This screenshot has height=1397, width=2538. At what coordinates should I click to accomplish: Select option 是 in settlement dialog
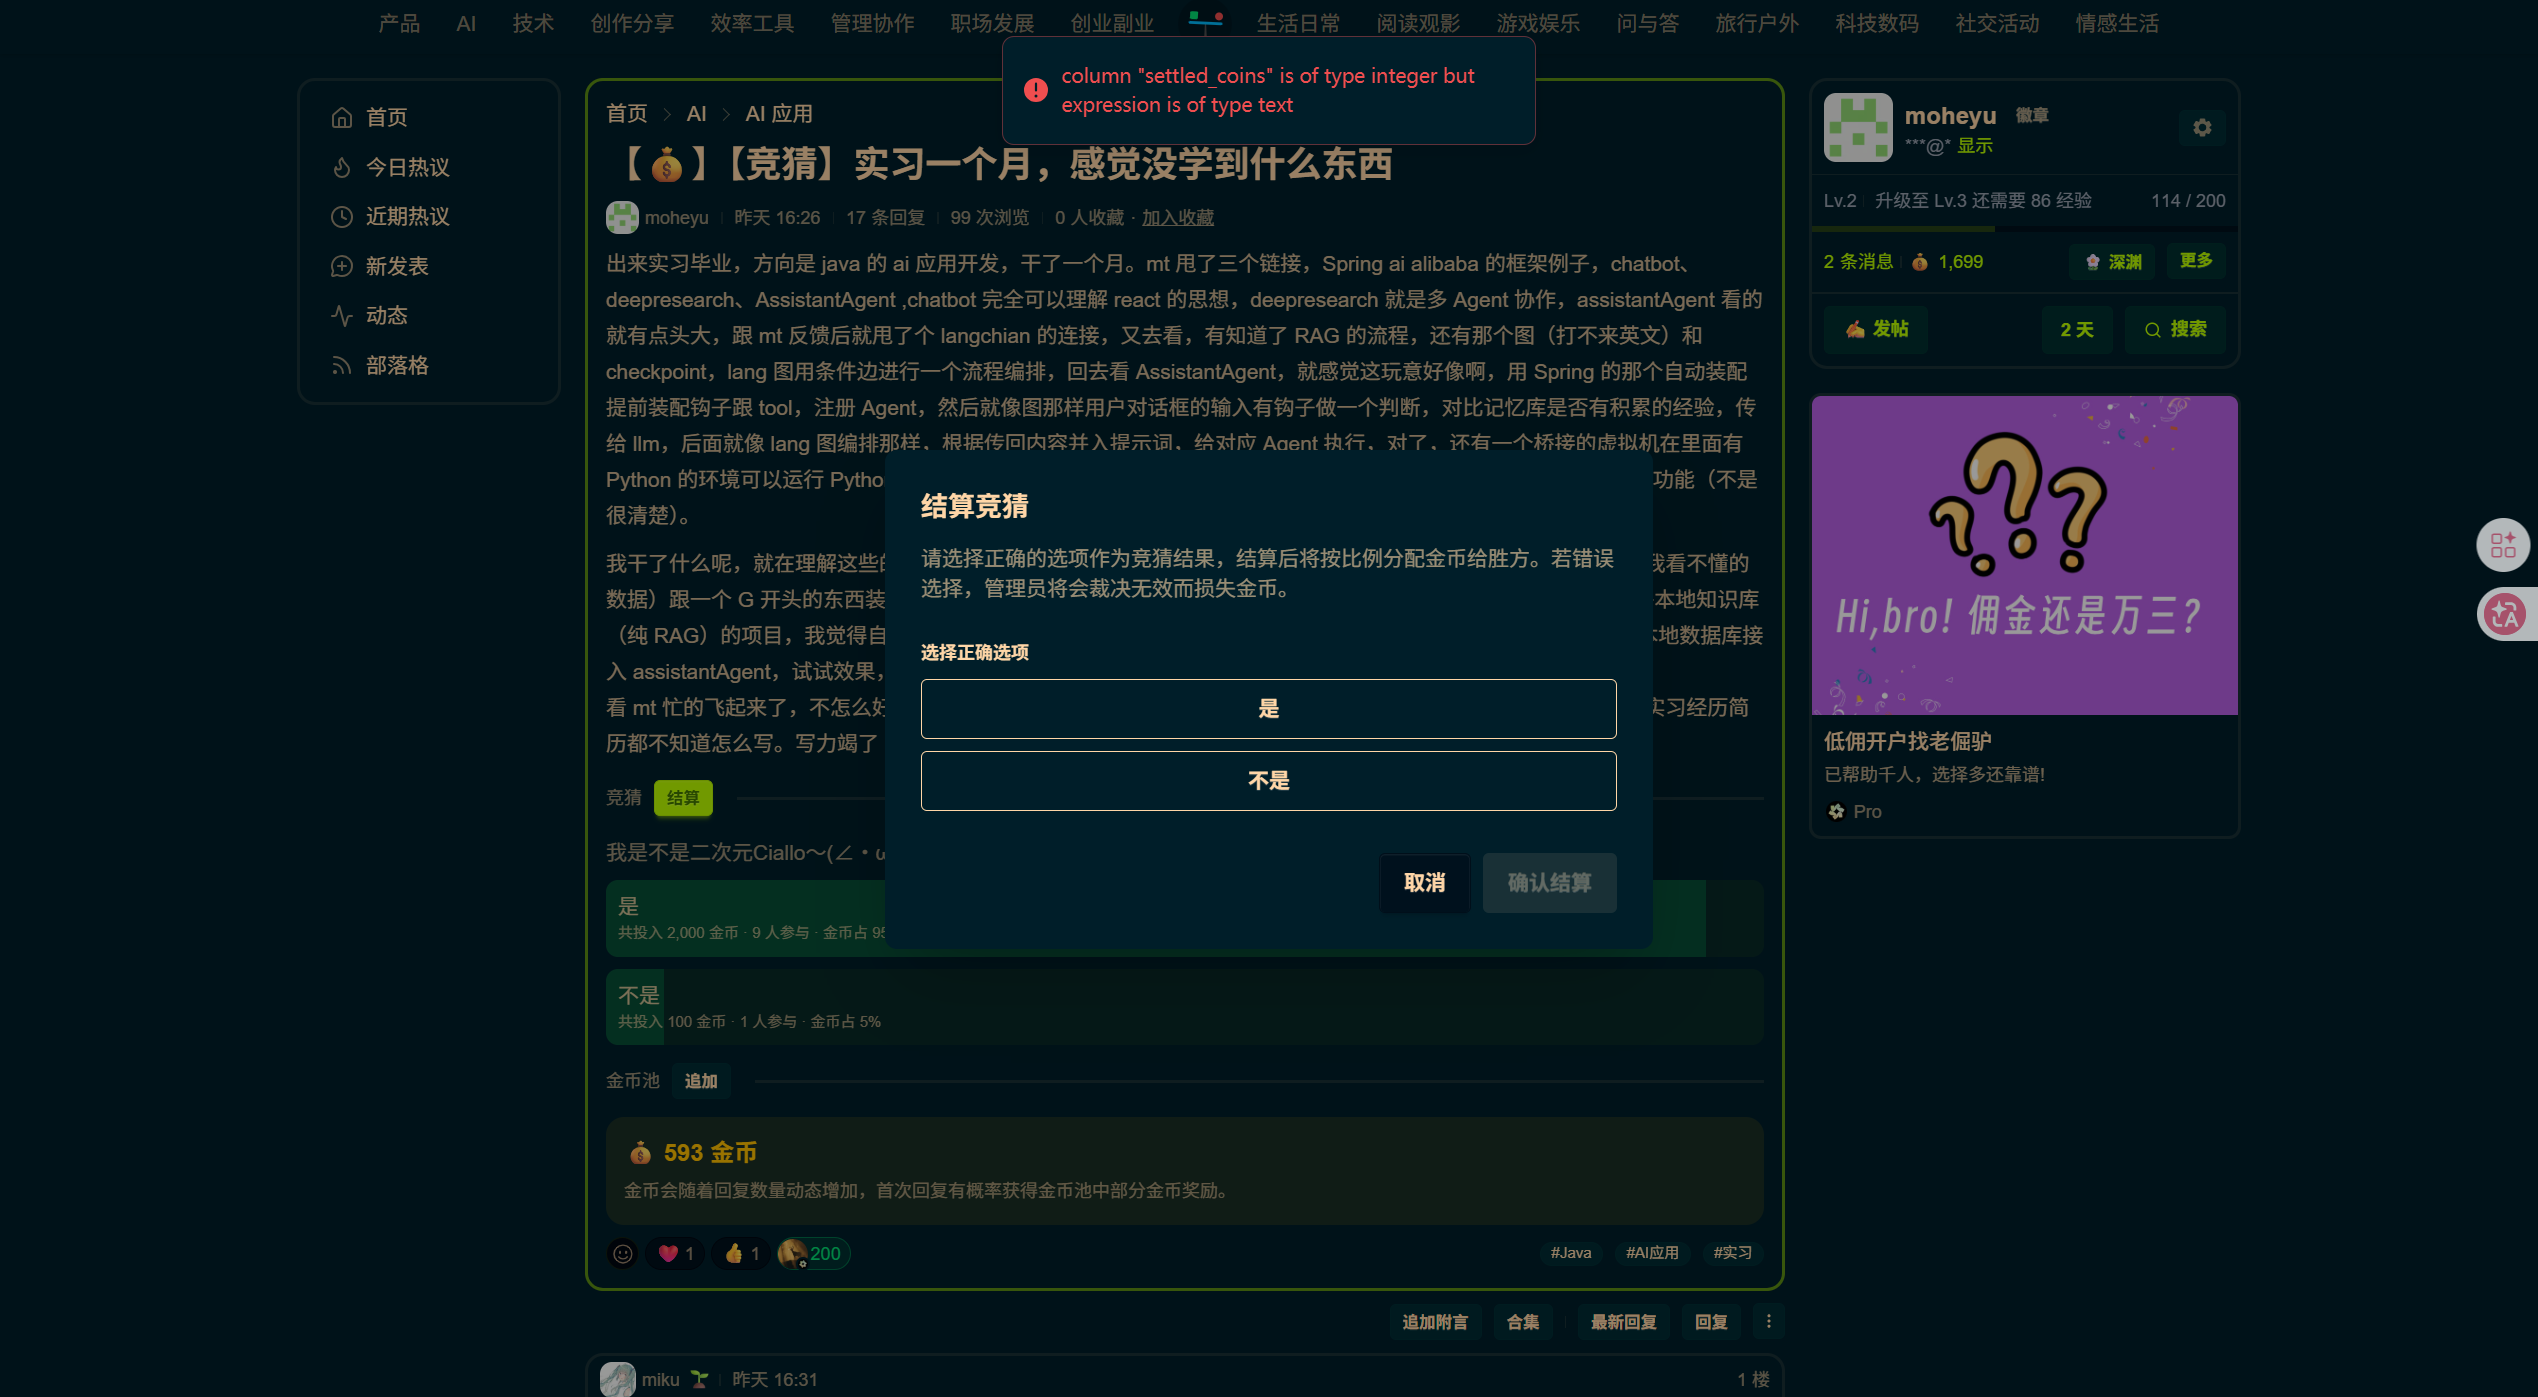pyautogui.click(x=1268, y=709)
